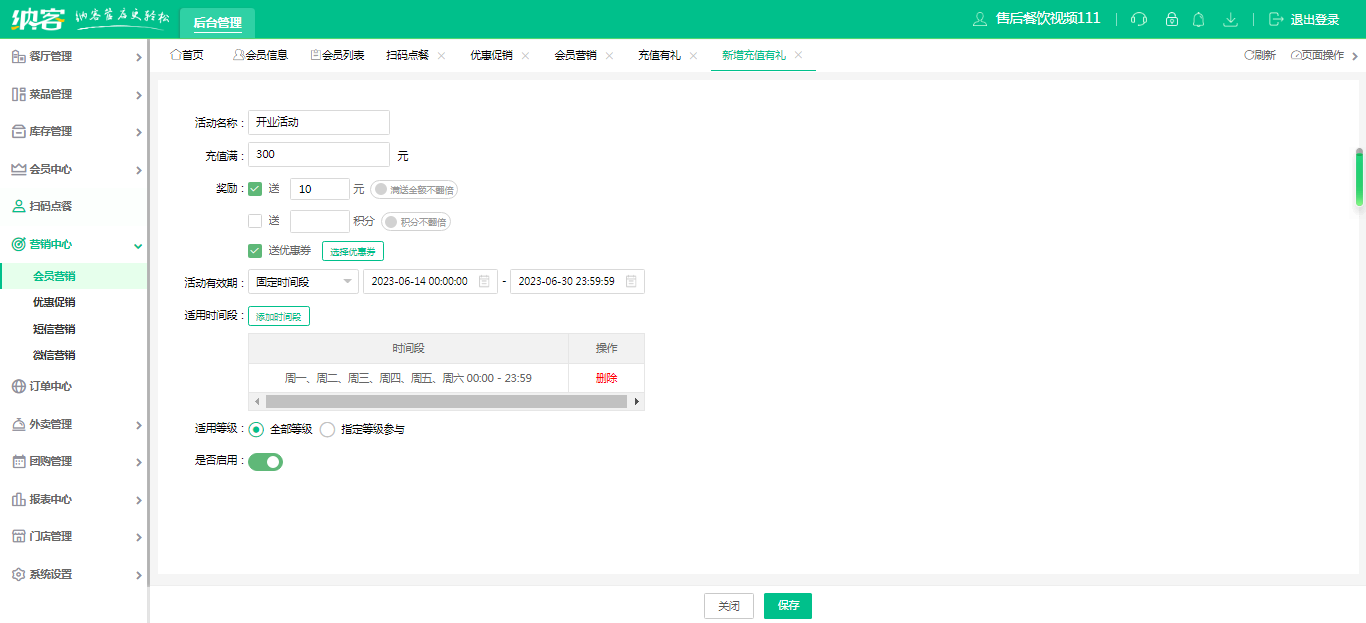The height and width of the screenshot is (623, 1366).
Task: Click the 退出登录 logout icon
Action: [1275, 19]
